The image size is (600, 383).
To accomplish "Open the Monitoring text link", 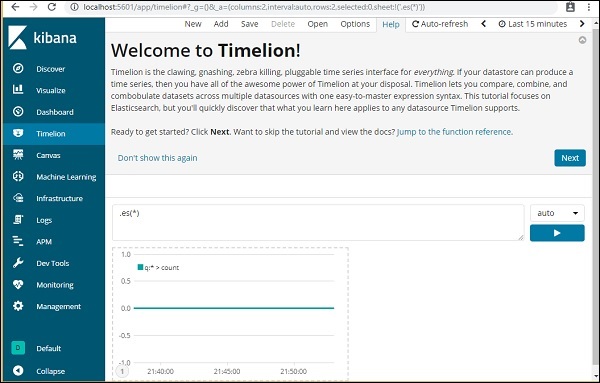I will click(x=55, y=285).
